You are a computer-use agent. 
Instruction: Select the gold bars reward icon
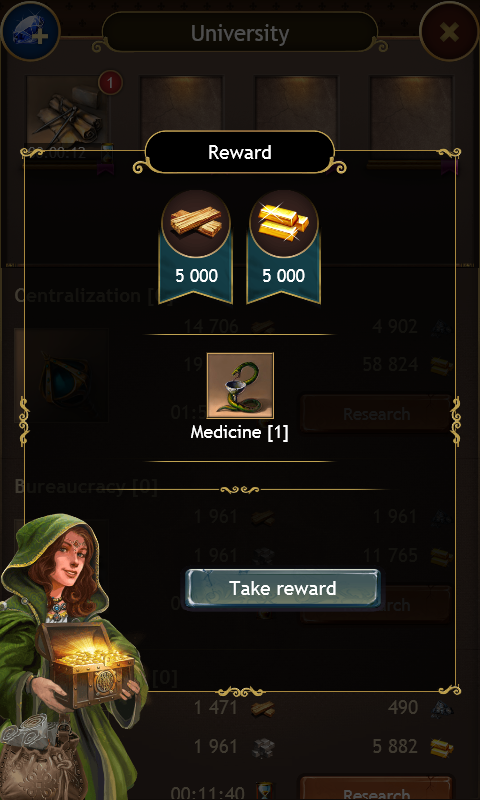284,223
